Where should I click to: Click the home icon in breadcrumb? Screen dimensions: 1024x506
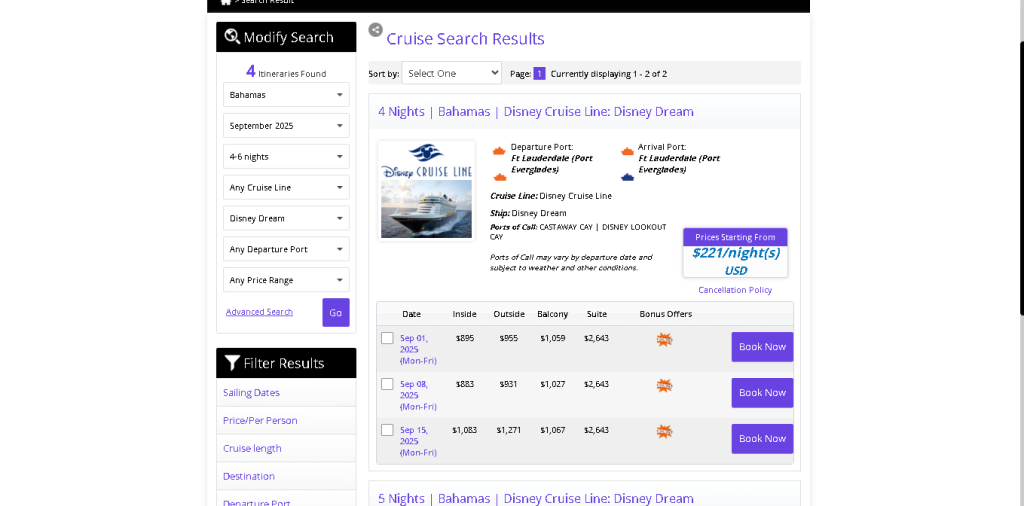(226, 2)
